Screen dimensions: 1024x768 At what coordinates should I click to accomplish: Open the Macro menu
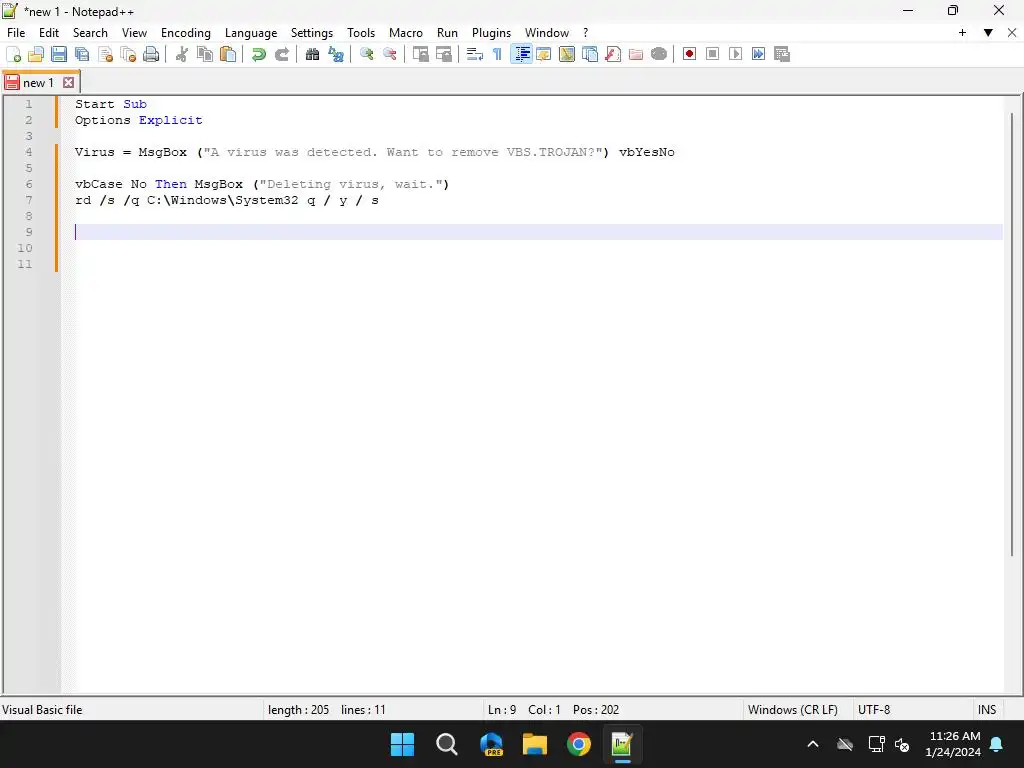coord(406,33)
